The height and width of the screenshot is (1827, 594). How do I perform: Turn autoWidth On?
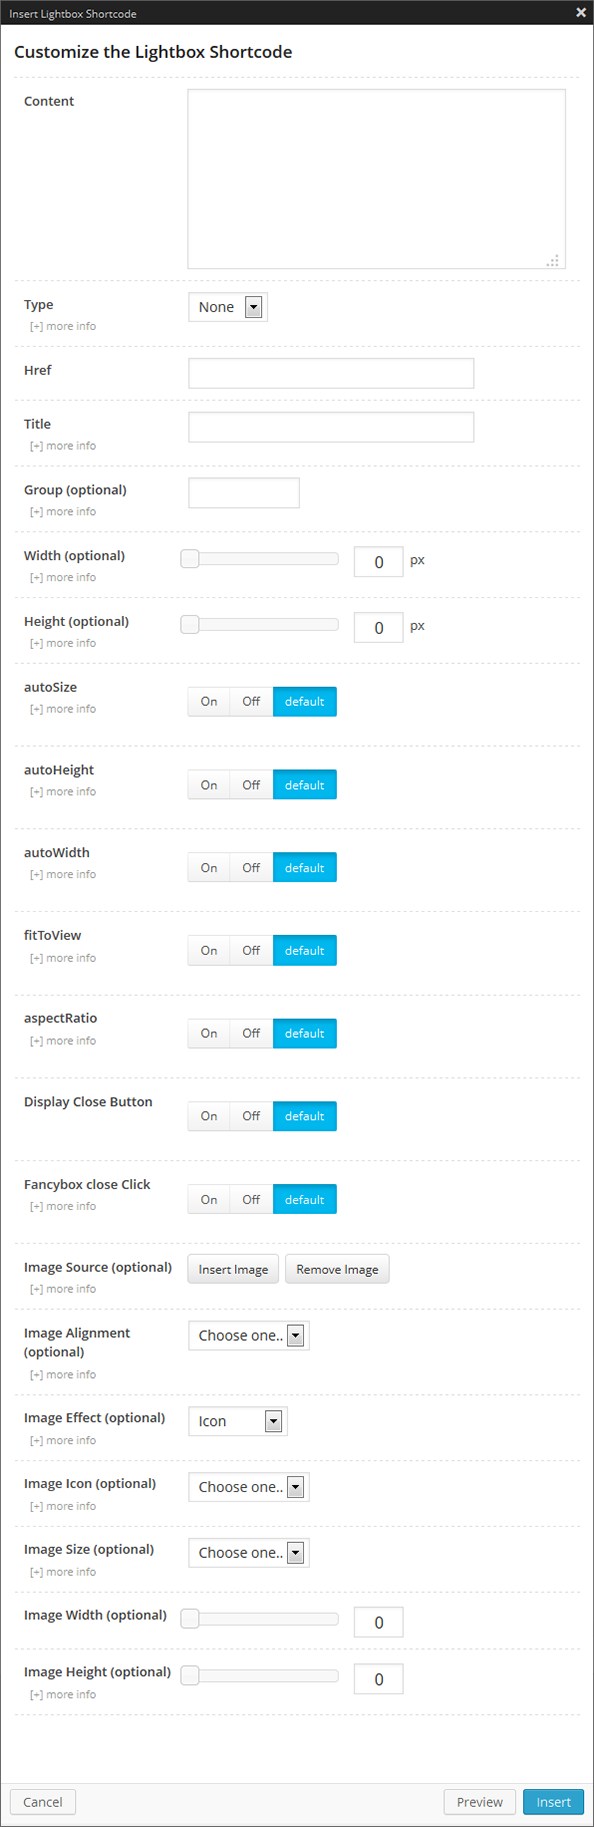[x=208, y=867]
